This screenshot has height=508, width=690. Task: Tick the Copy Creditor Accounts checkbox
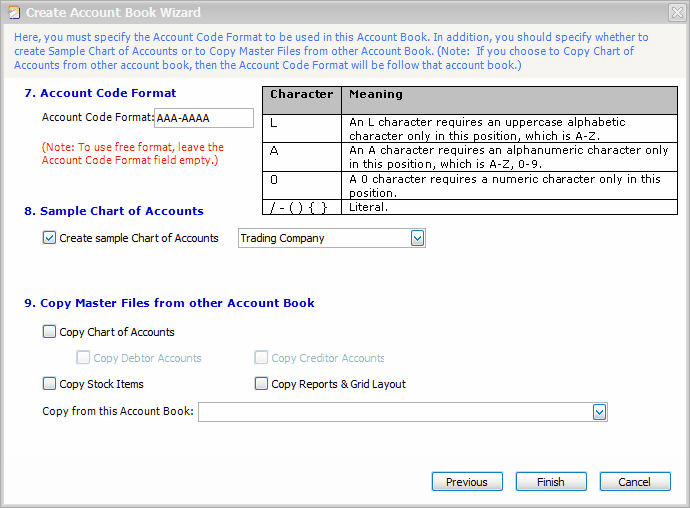coord(262,358)
